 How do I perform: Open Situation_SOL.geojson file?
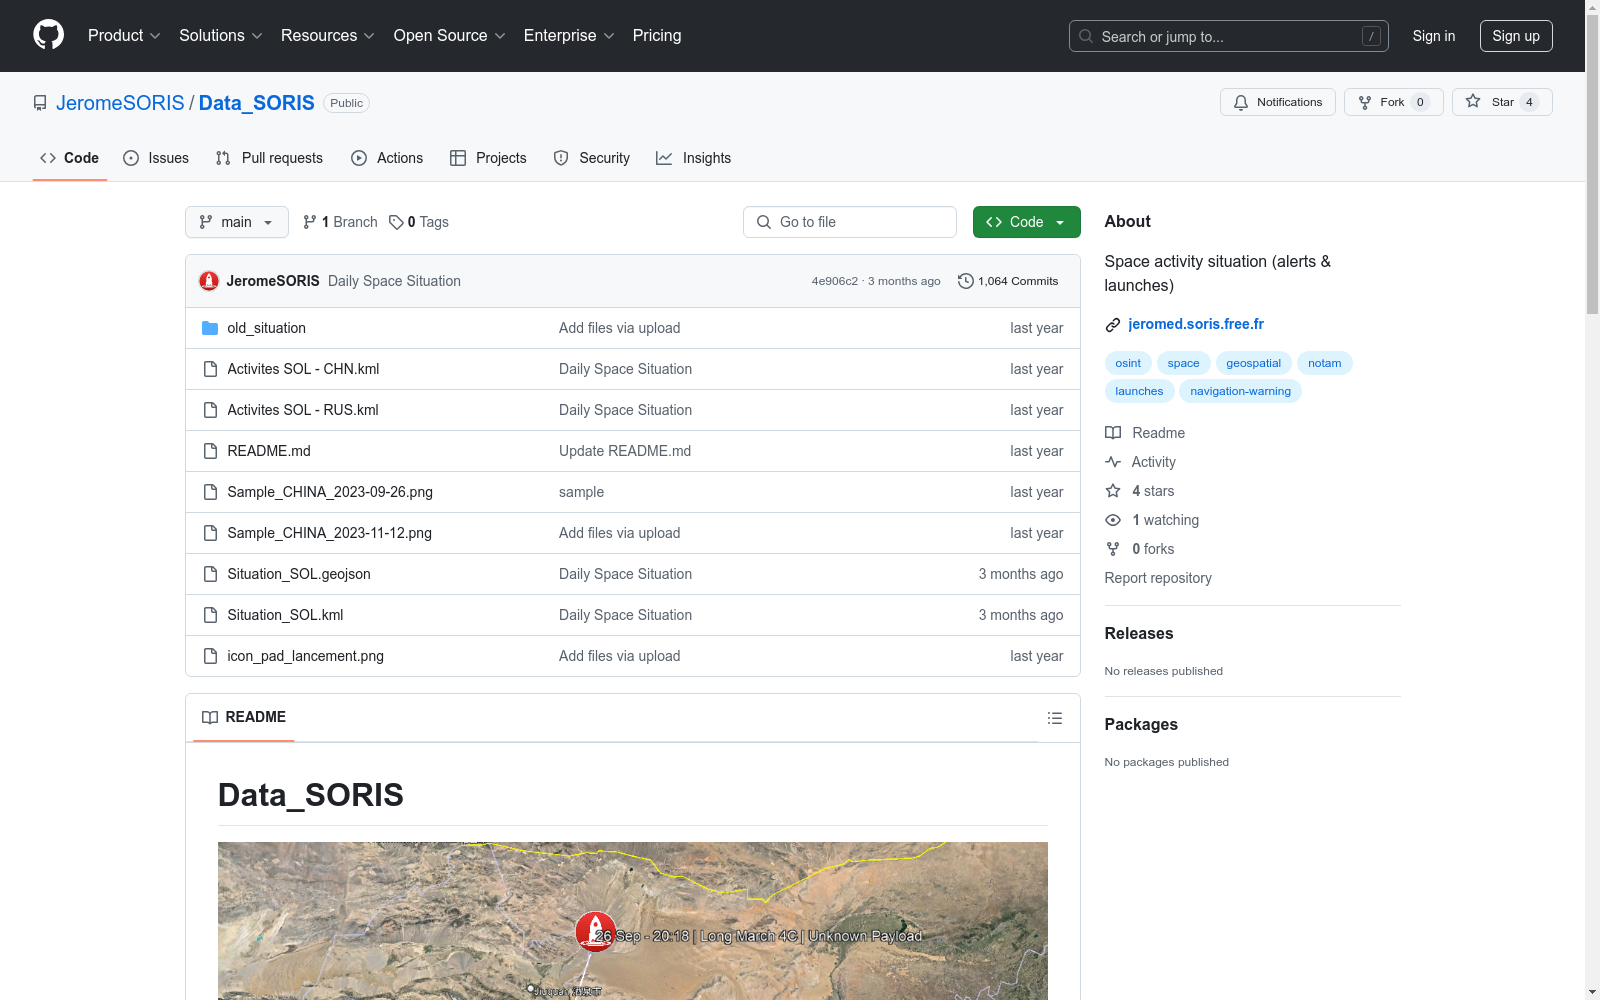(x=299, y=574)
